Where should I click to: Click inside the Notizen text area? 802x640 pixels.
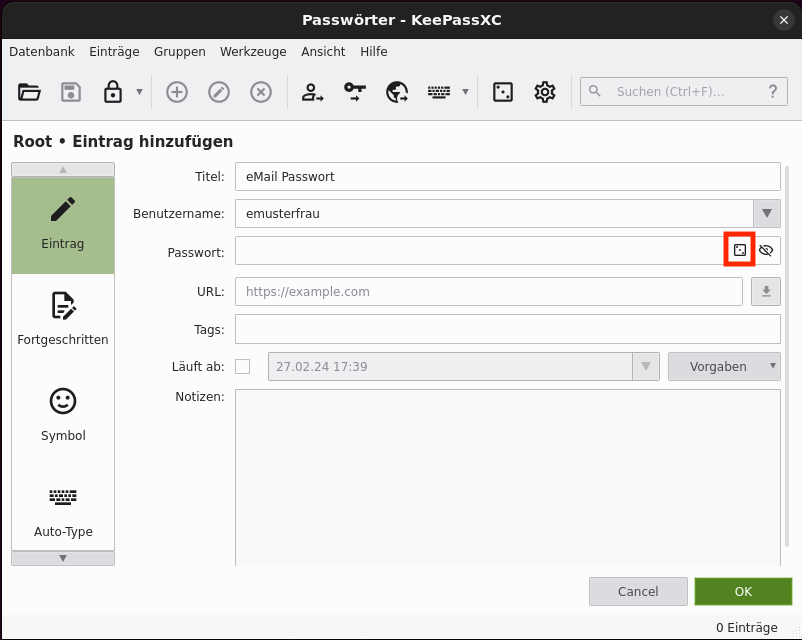(x=508, y=477)
